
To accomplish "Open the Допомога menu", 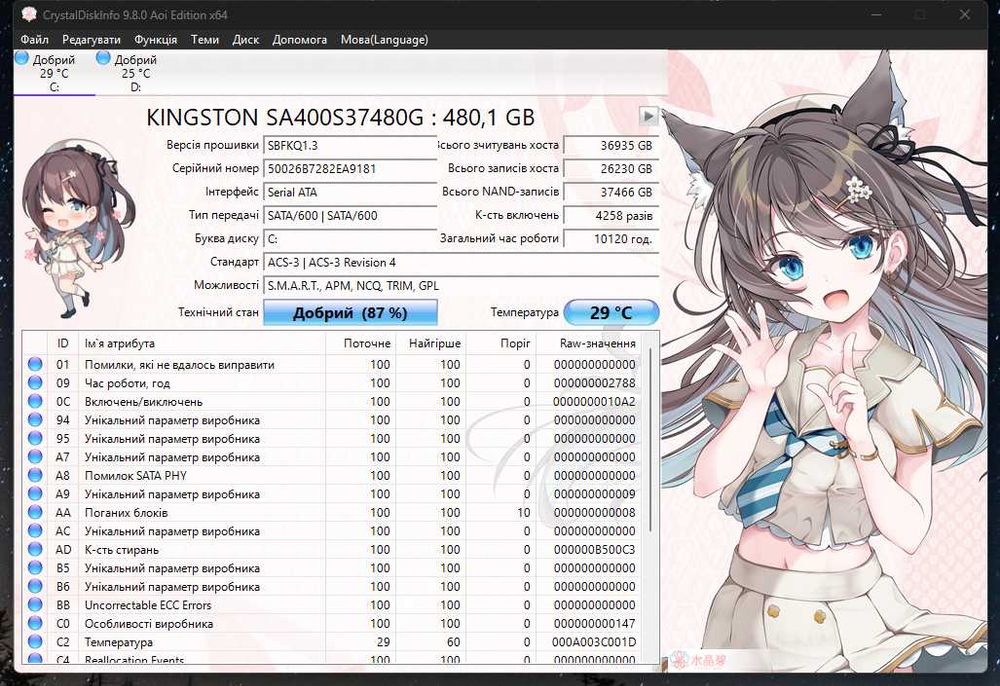I will pyautogui.click(x=299, y=40).
